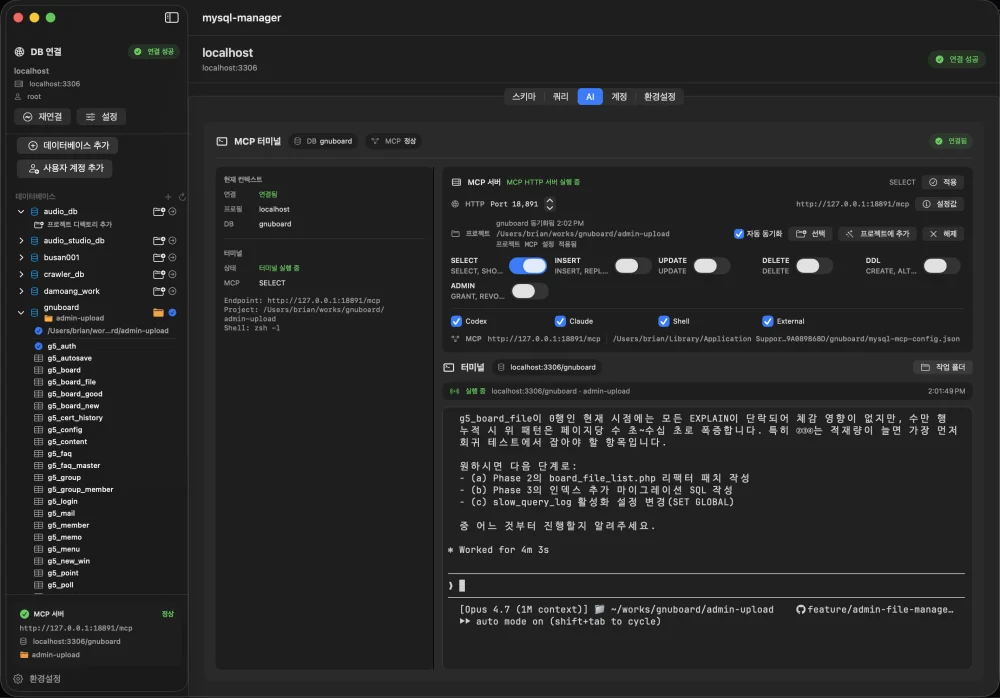The width and height of the screenshot is (1000, 698).
Task: Enable the INSERT permission switch
Action: coord(633,265)
